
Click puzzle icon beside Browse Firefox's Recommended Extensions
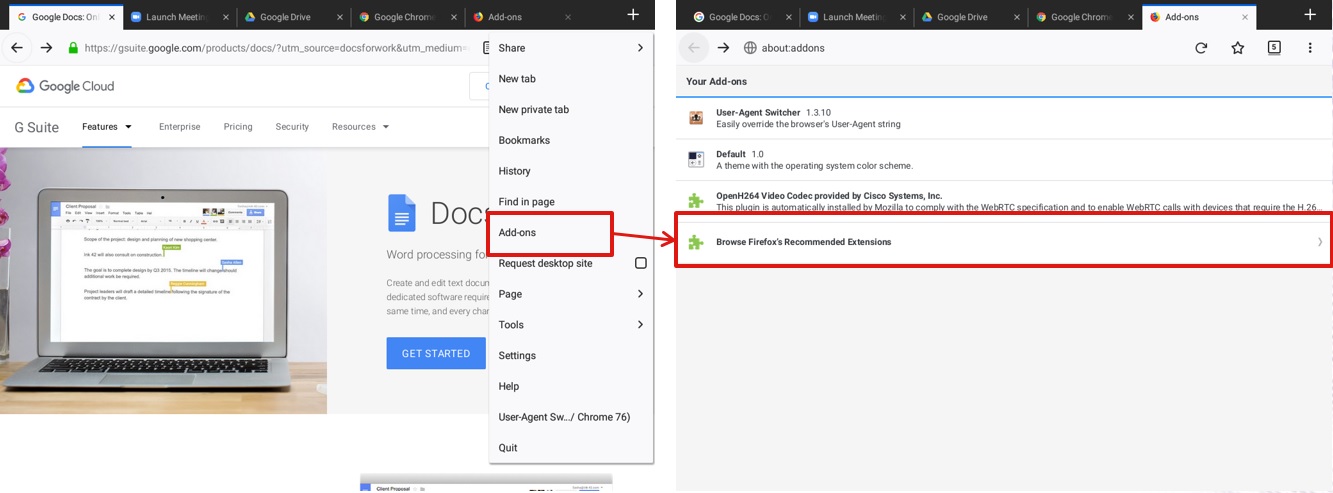(x=696, y=242)
